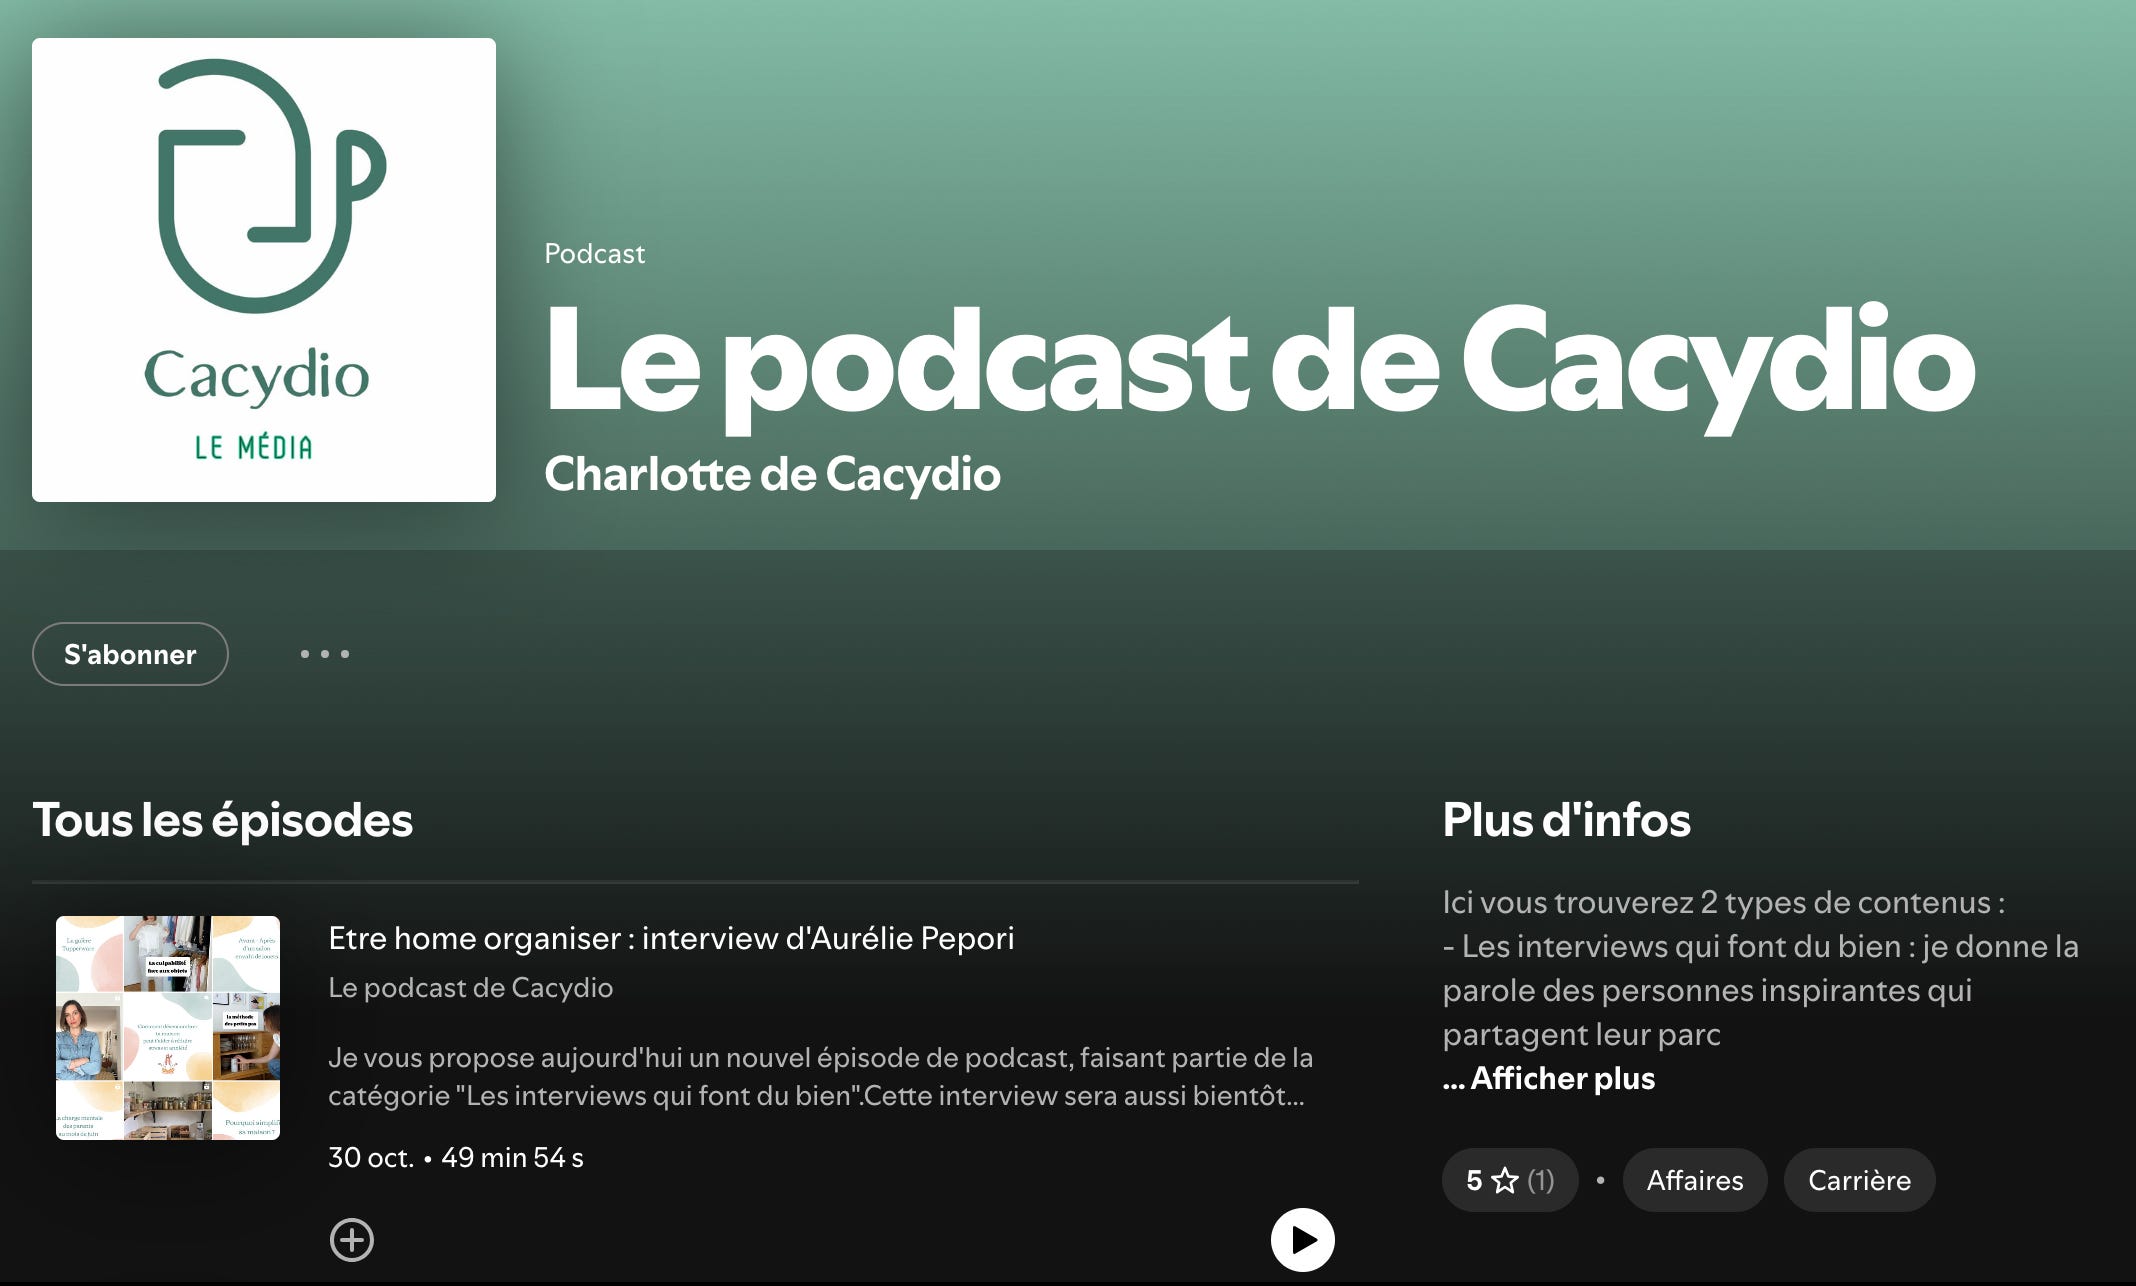
Task: Click episode's Le podcast de Cacydio link
Action: pyautogui.click(x=470, y=987)
